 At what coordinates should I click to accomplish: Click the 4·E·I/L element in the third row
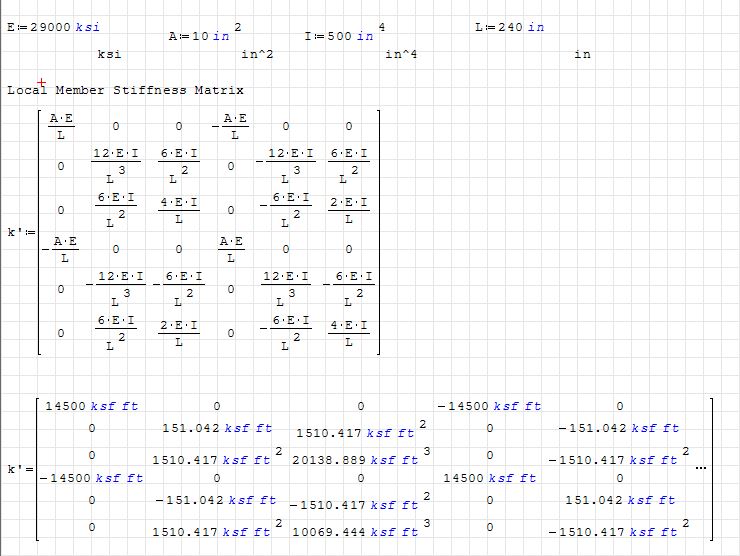177,210
